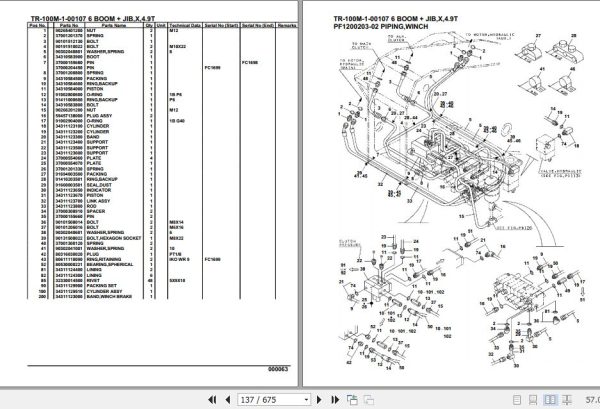
Task: Click the Qty column header
Action: (x=149, y=25)
